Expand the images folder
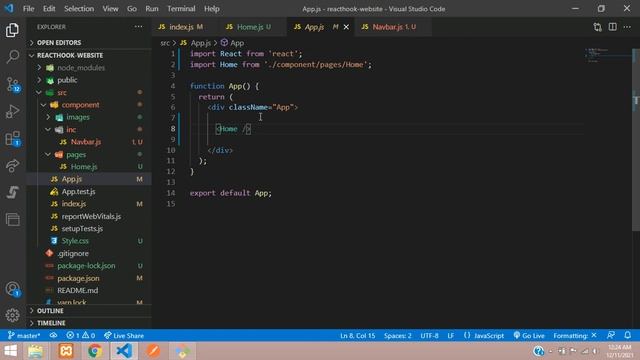Viewport: 640px width, 360px height. [x=89, y=117]
